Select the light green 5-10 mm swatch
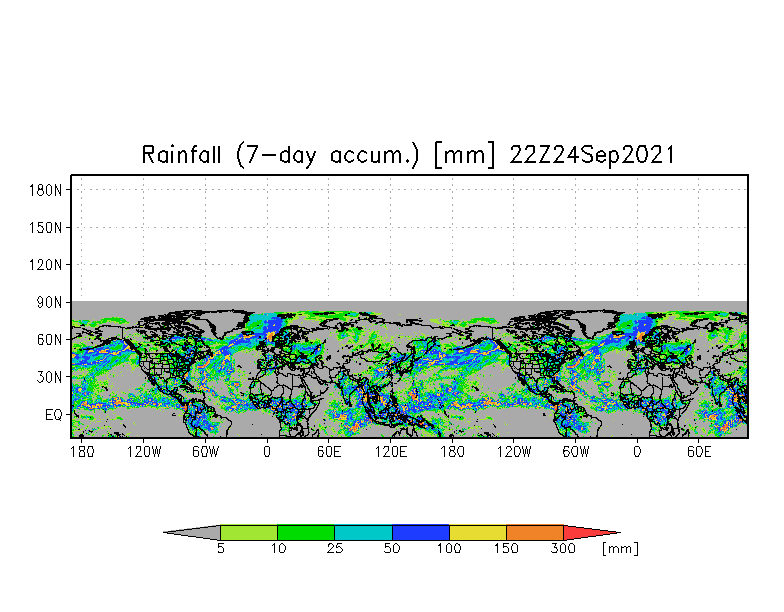Viewport: 784px width, 612px height. [x=249, y=532]
